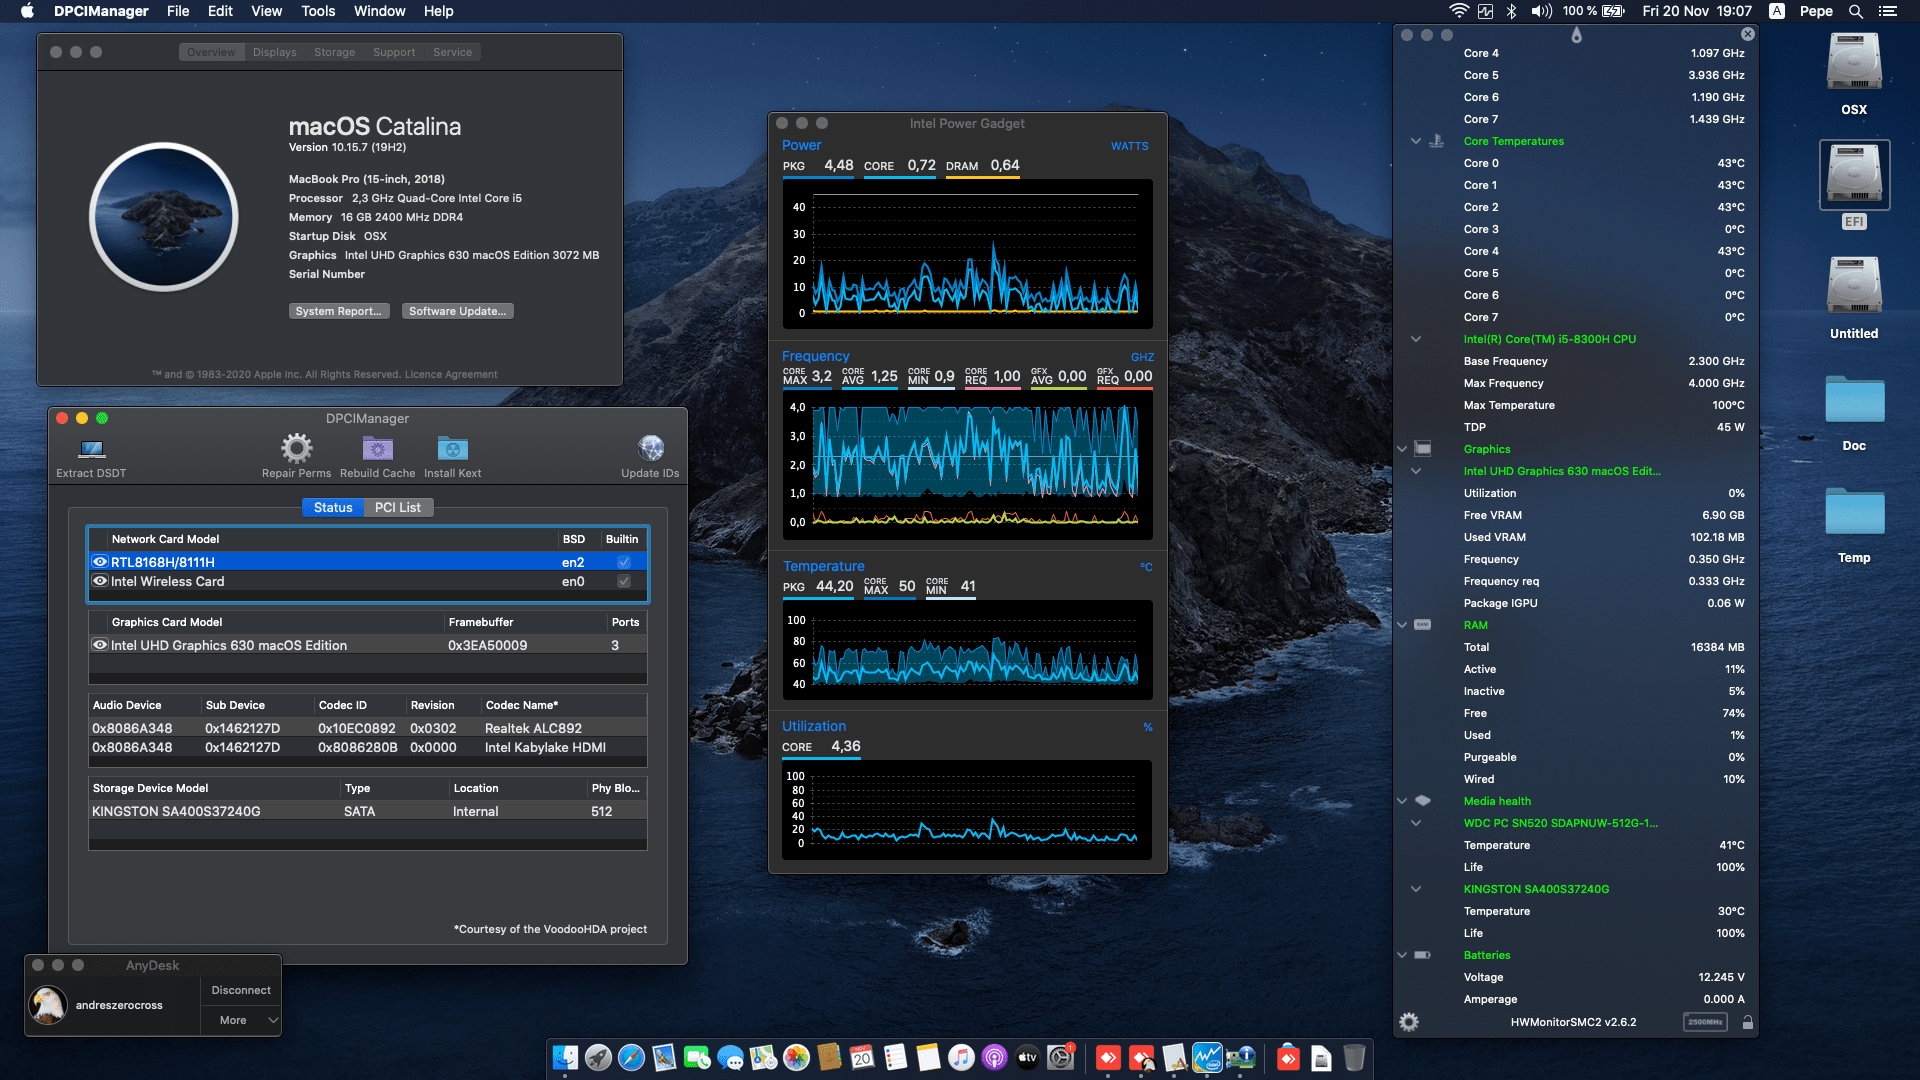
Task: Click the Wi-Fi icon in the menu bar
Action: 1459,11
